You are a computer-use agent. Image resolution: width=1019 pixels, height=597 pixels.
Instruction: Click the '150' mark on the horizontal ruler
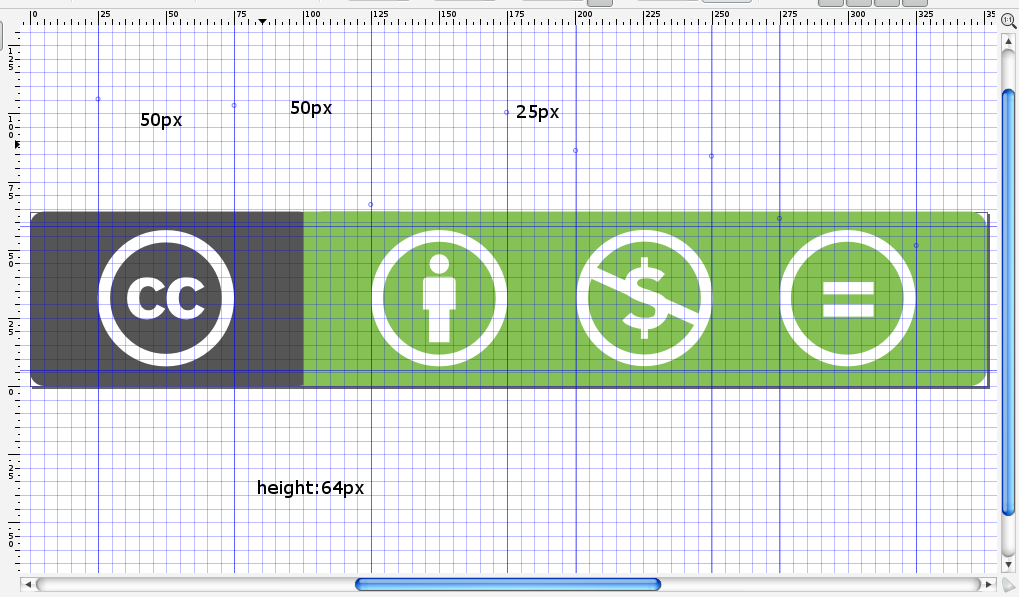[448, 14]
